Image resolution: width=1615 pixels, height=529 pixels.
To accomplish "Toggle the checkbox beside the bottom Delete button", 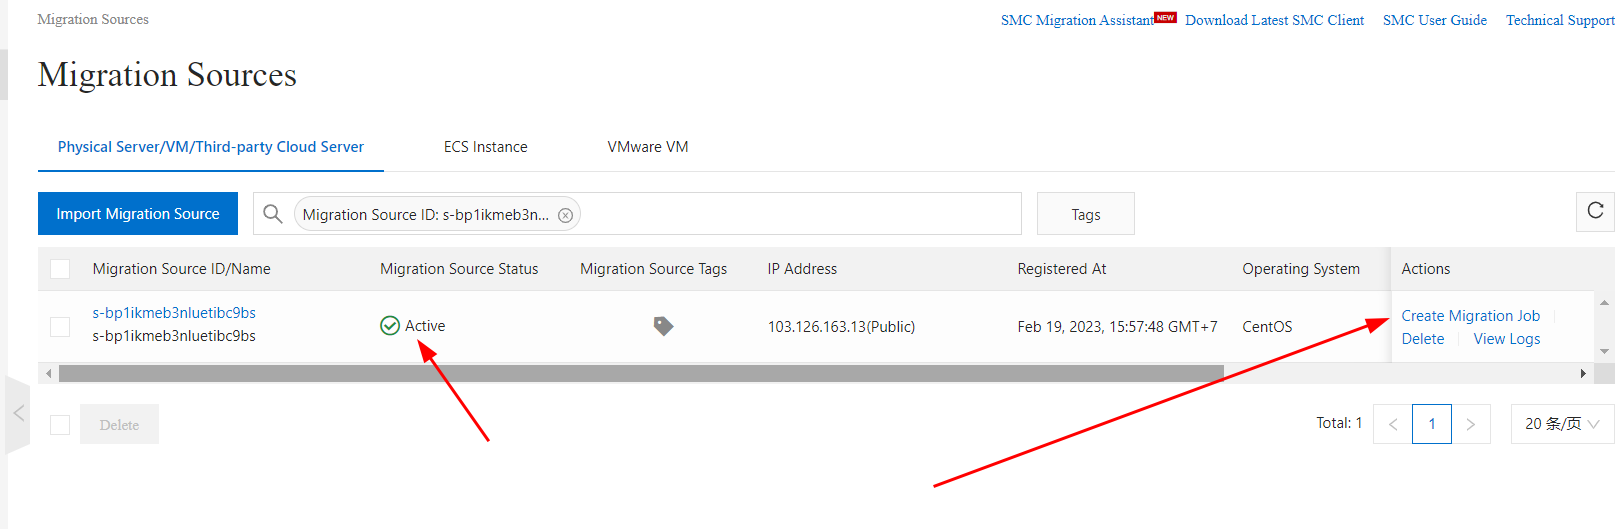I will point(60,425).
